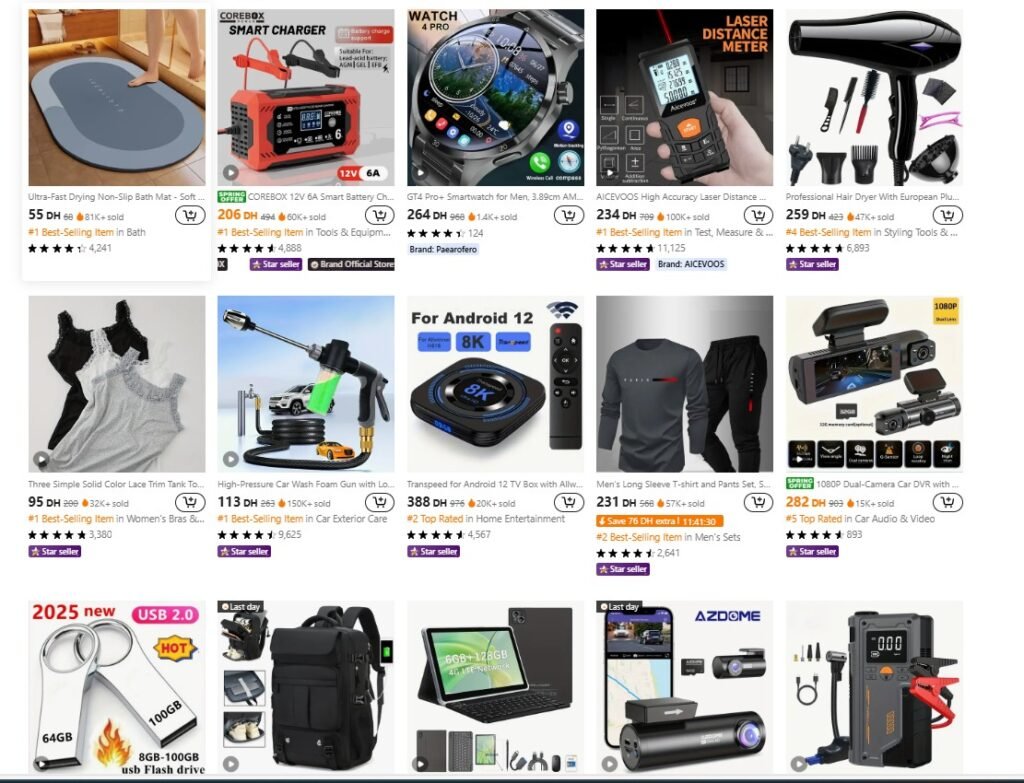Open #1 Best-Selling Item in Bath link
The height and width of the screenshot is (783, 1024).
87,232
